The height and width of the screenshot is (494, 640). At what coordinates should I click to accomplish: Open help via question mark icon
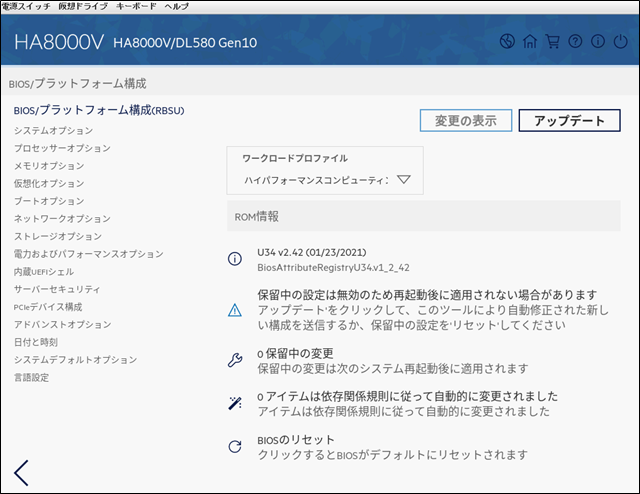(574, 43)
